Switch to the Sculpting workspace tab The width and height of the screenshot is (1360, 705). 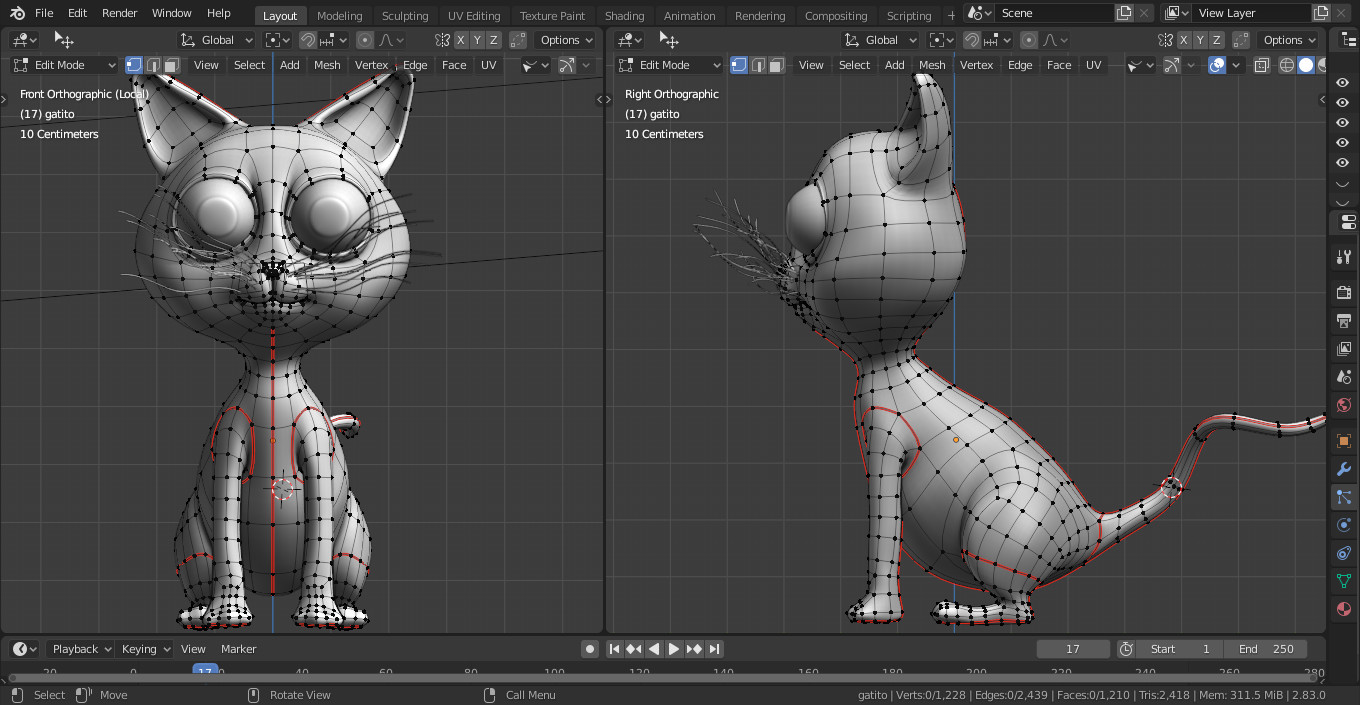point(404,15)
